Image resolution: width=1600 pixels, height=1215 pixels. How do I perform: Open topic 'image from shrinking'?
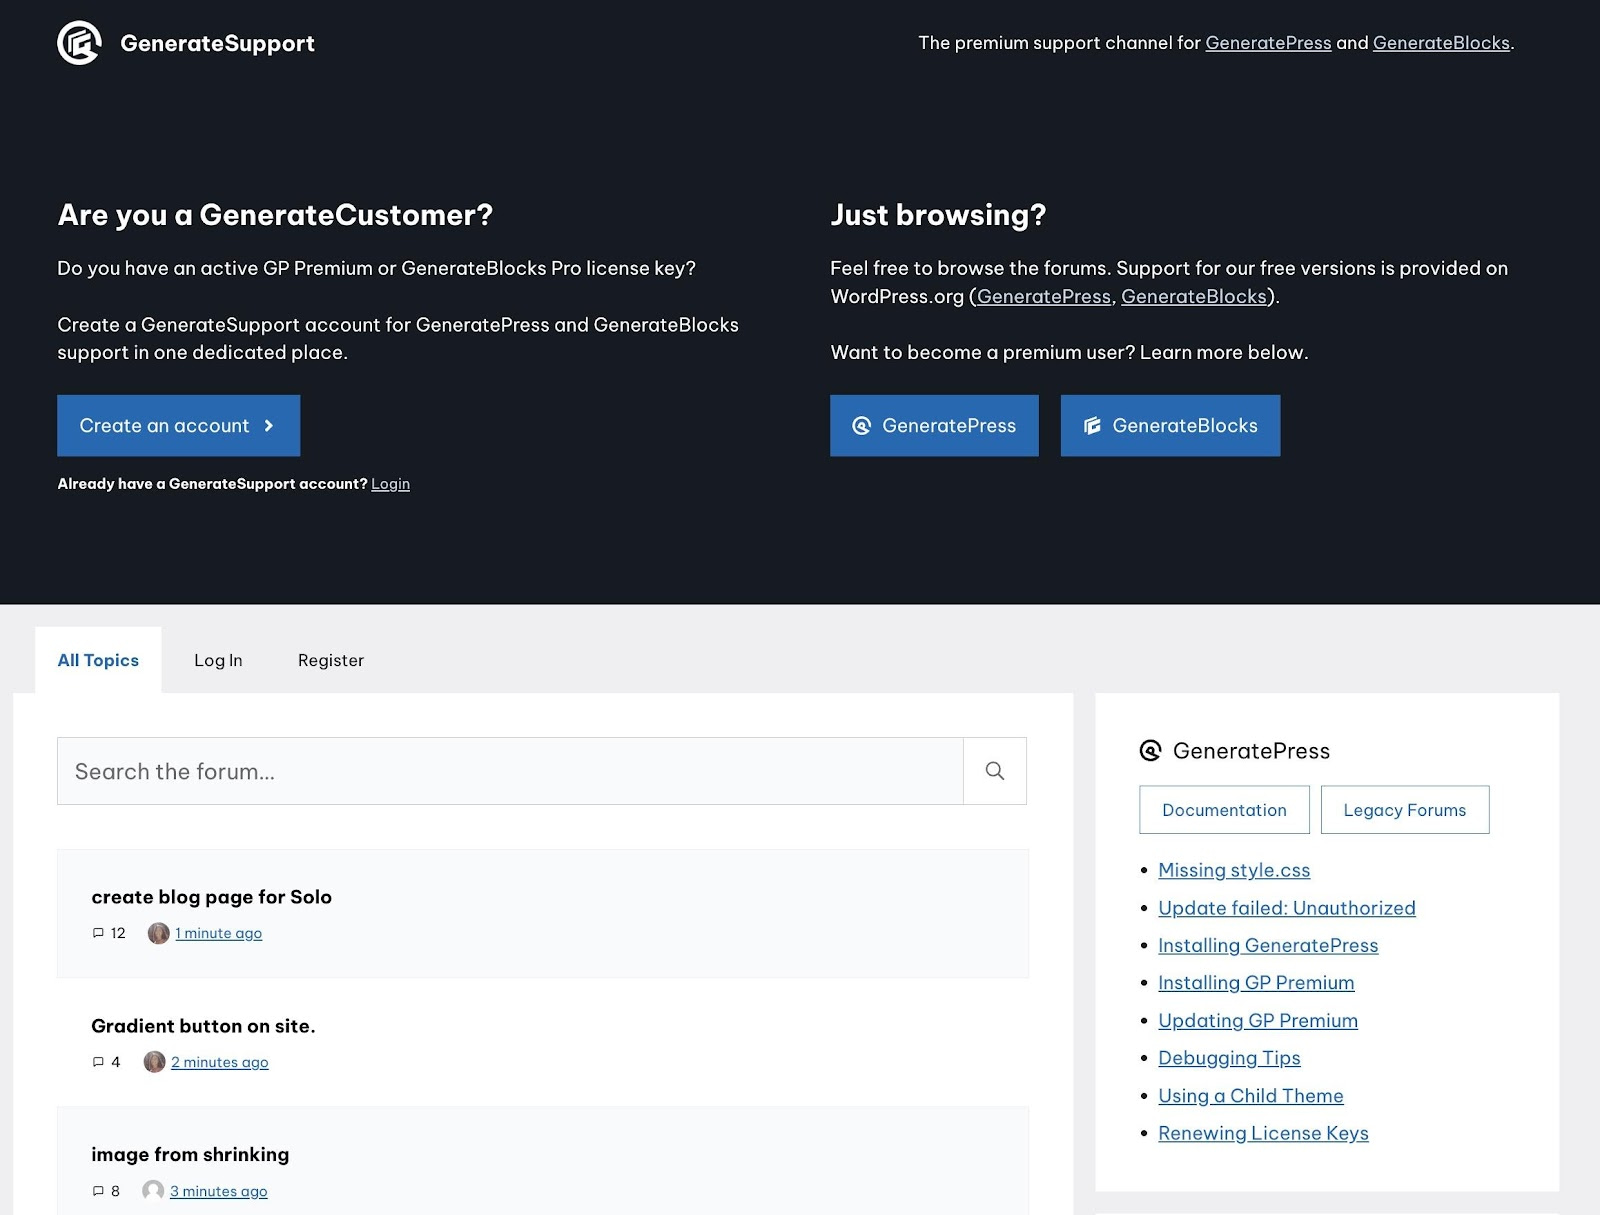190,1155
